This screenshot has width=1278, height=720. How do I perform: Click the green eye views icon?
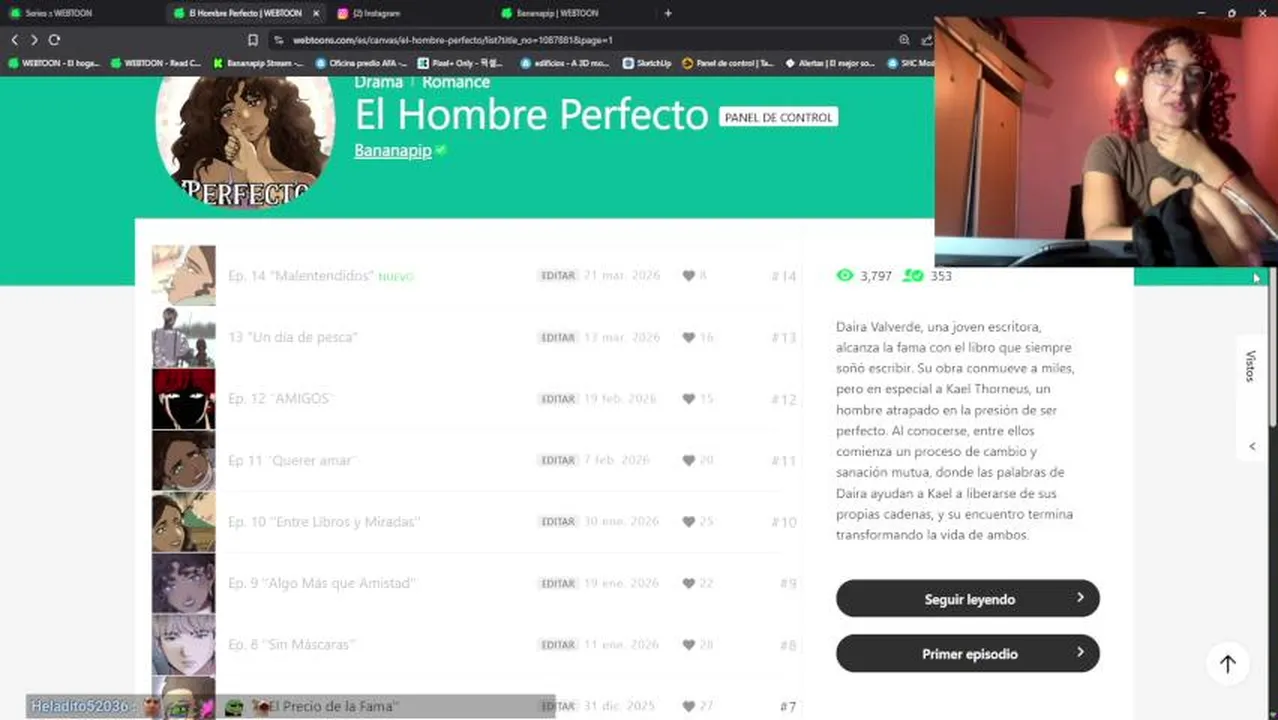pyautogui.click(x=845, y=275)
